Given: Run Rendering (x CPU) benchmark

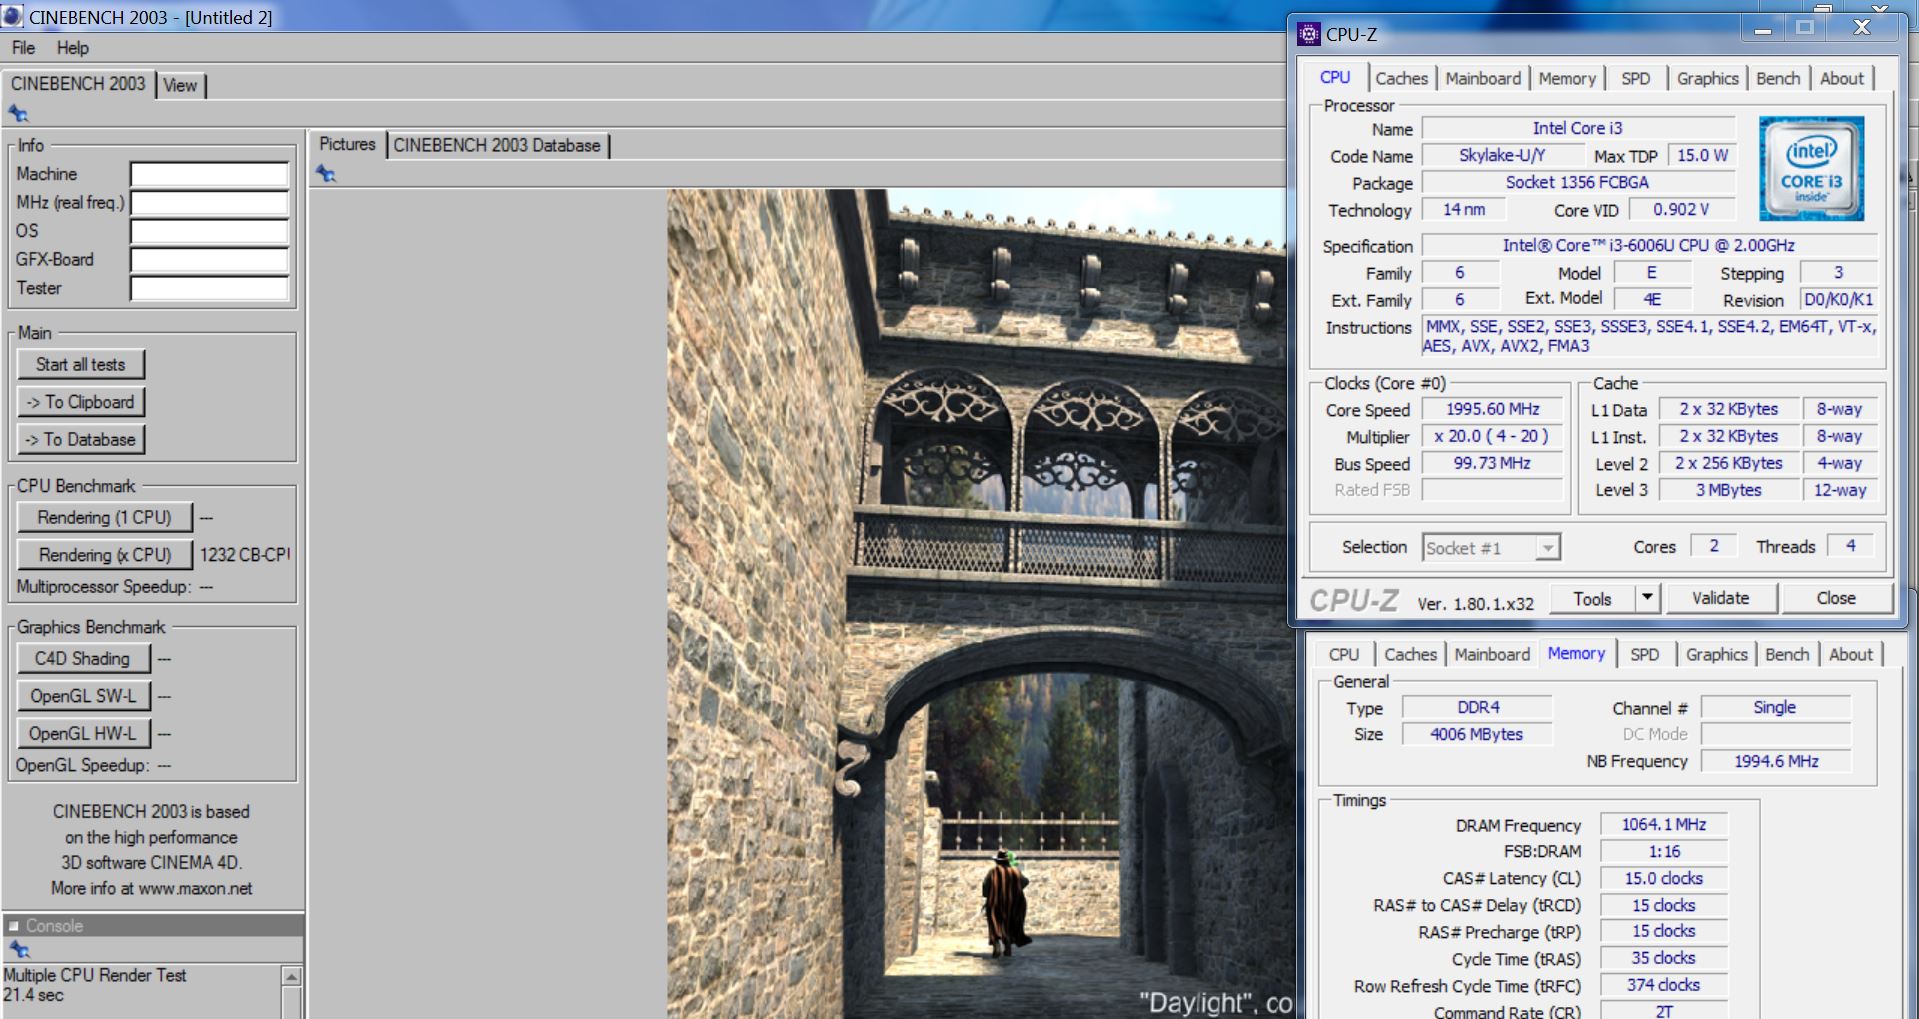Looking at the screenshot, I should coord(104,554).
